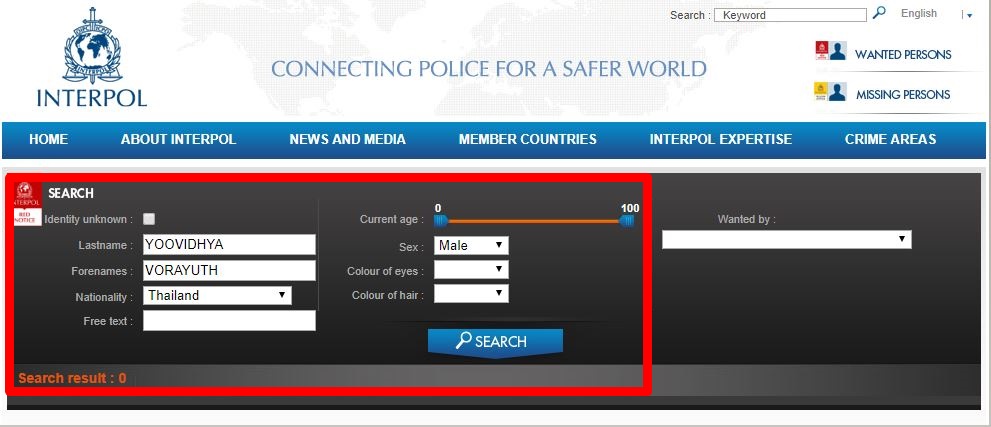Viewport: 991px width, 427px height.
Task: Click the Forenames field containing VORAYUTH
Action: (x=229, y=270)
